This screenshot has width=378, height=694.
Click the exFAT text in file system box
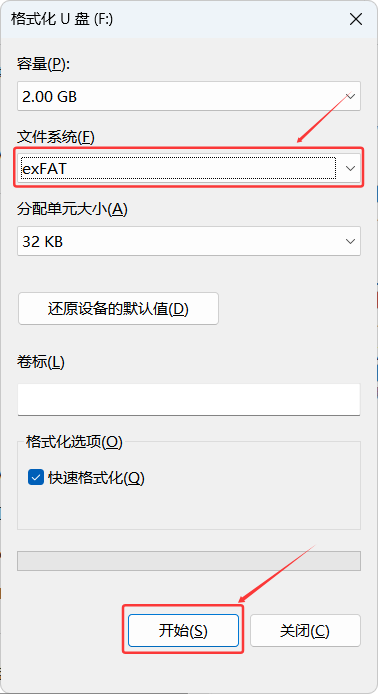click(44, 169)
